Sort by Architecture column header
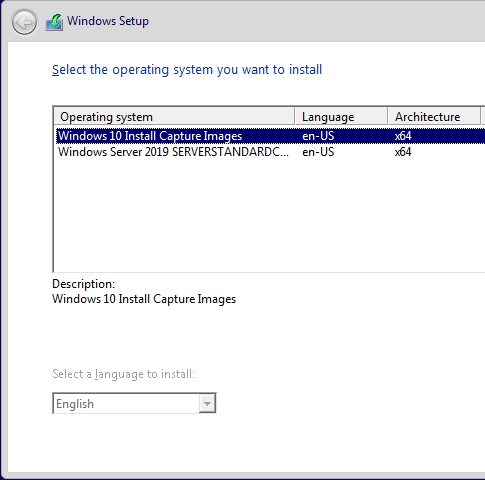 (434, 117)
